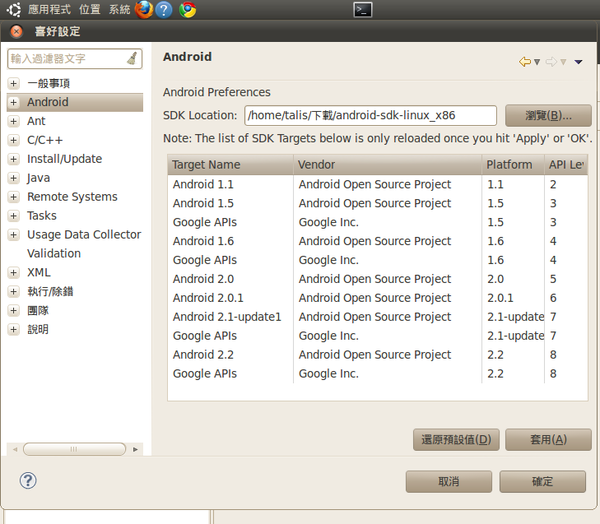Select the Android 1.6 target row
This screenshot has width=600, height=524.
point(378,241)
